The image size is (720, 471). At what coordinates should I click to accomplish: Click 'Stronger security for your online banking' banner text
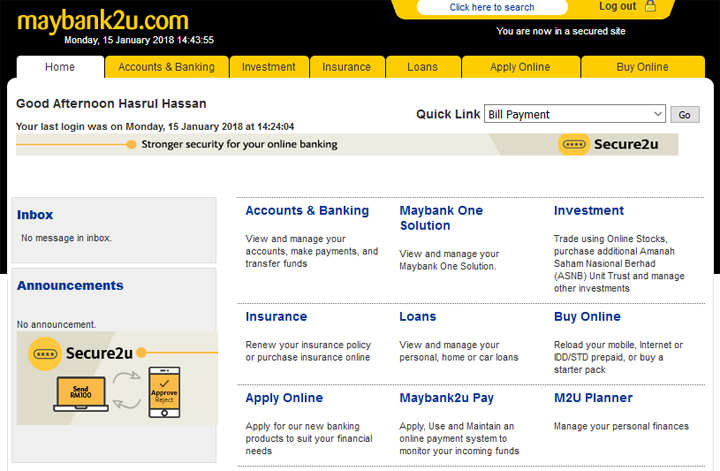(x=239, y=145)
